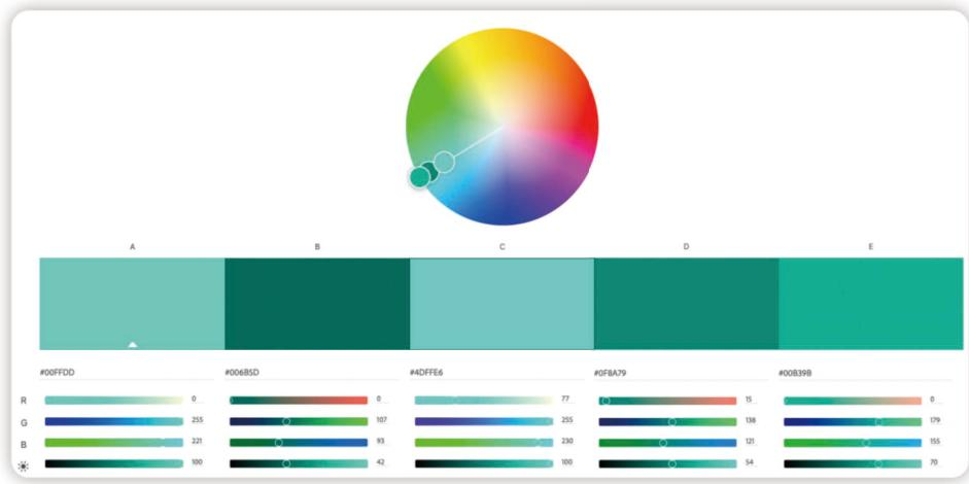Click the red (R) slider for color B
The height and width of the screenshot is (485, 970).
(x=298, y=401)
